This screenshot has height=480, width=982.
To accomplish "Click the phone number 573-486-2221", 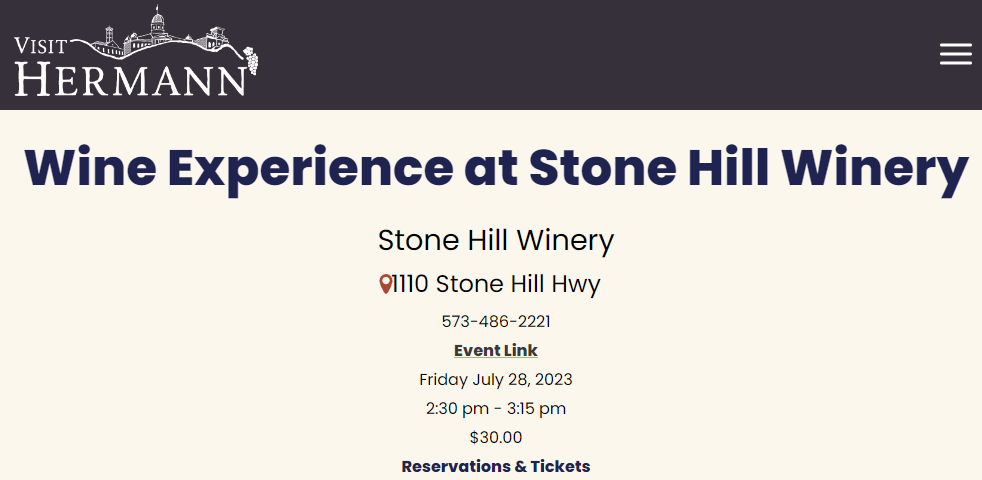I will (496, 322).
